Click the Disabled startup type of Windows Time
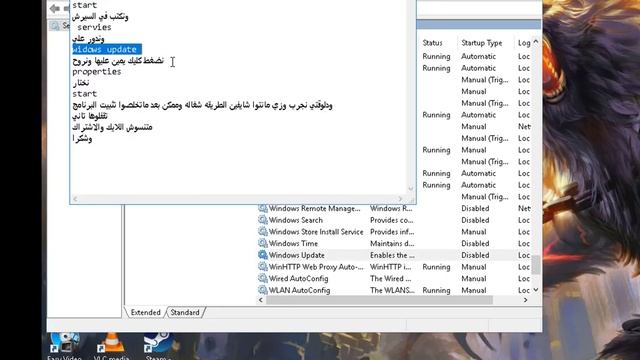Screen dimensions: 640x360 (x=475, y=243)
